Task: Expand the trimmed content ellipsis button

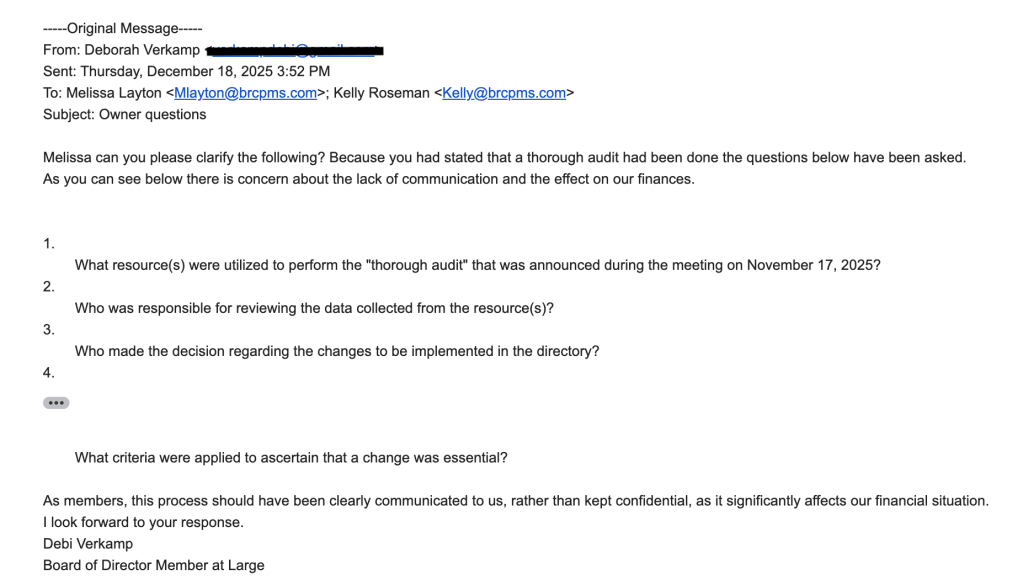Action: 56,403
